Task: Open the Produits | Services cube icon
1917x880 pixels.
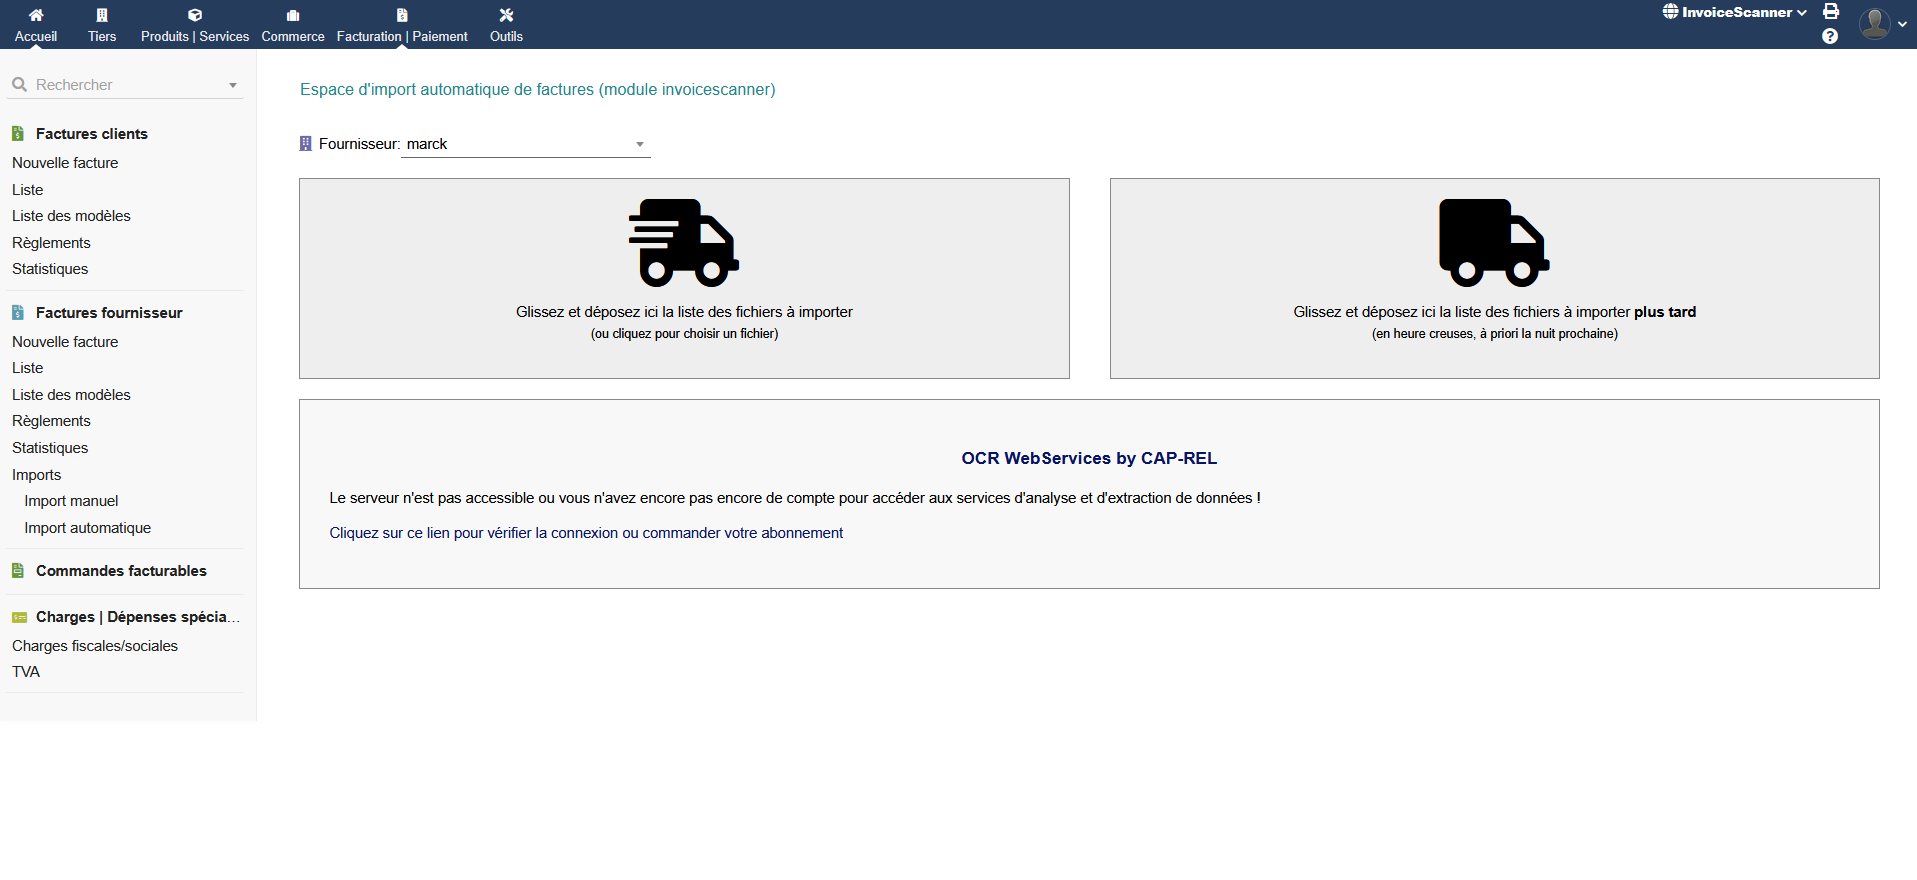Action: (x=195, y=15)
